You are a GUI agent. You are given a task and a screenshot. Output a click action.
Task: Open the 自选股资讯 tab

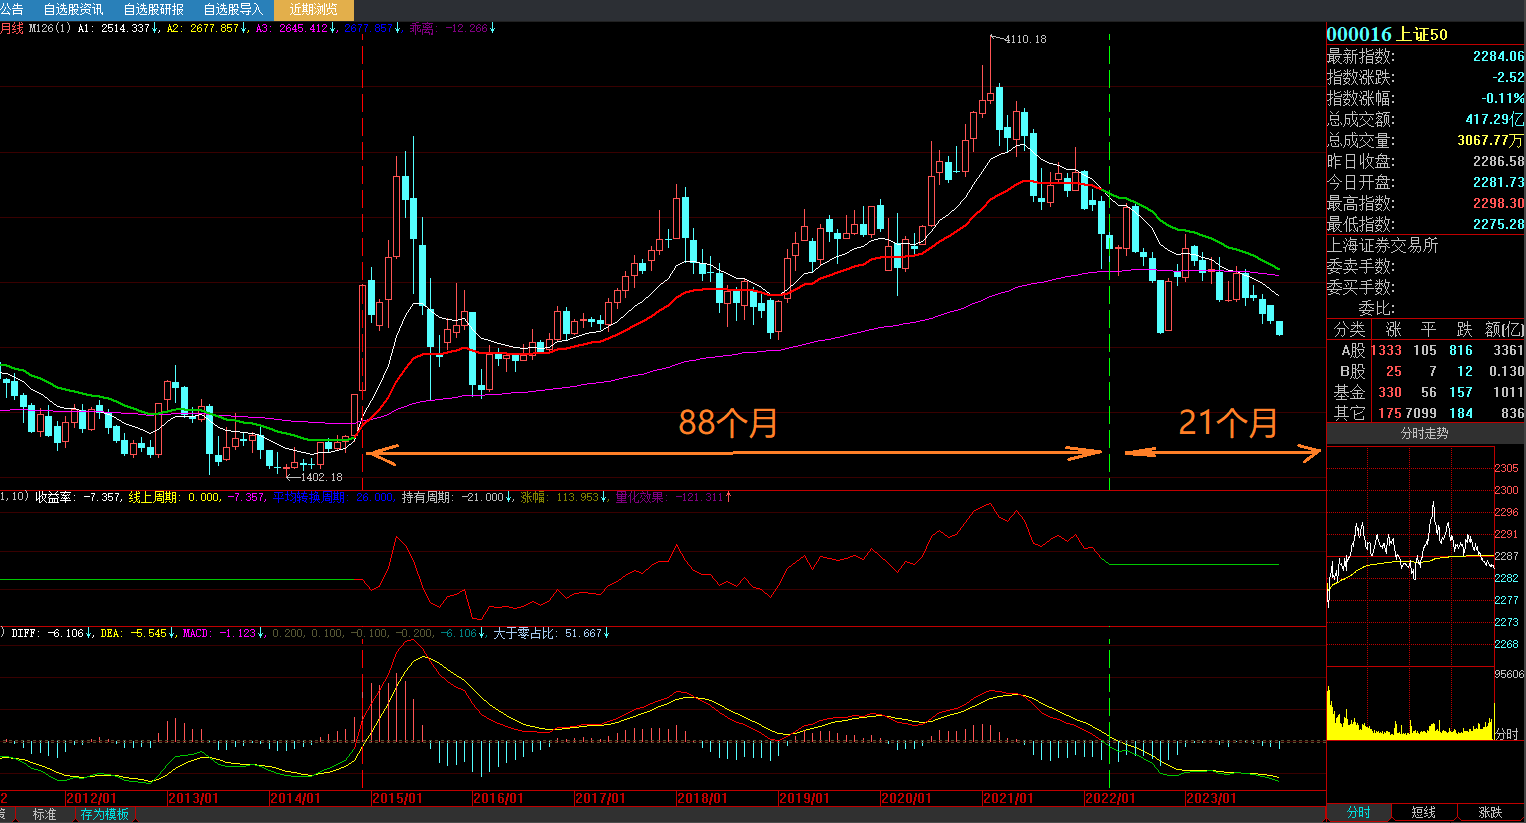point(73,9)
